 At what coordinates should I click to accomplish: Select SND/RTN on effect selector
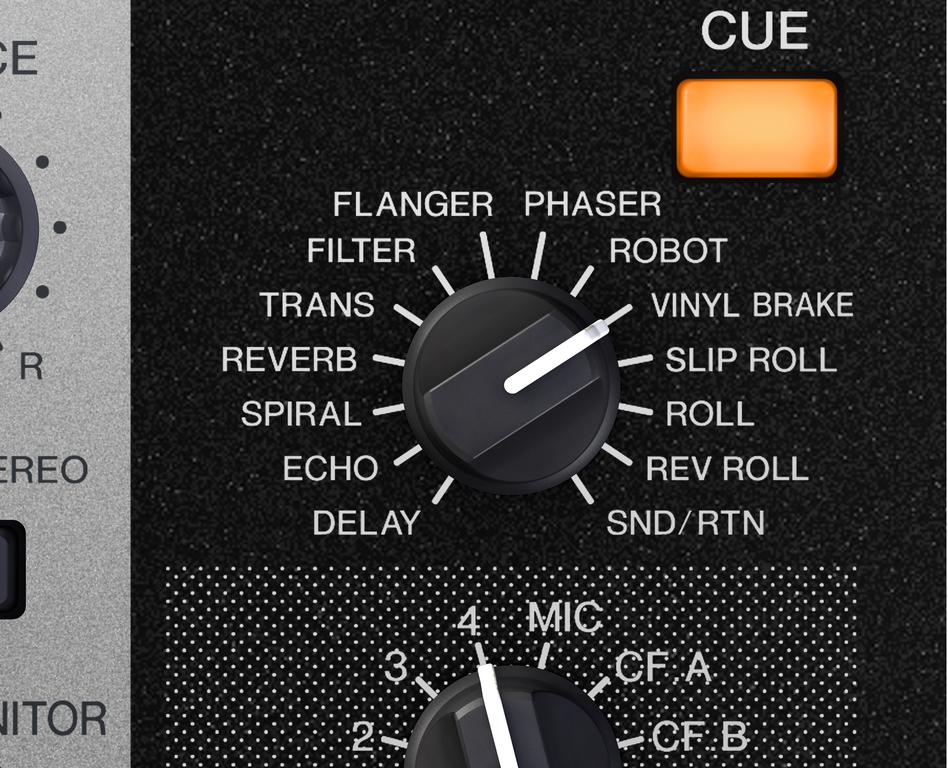click(686, 523)
